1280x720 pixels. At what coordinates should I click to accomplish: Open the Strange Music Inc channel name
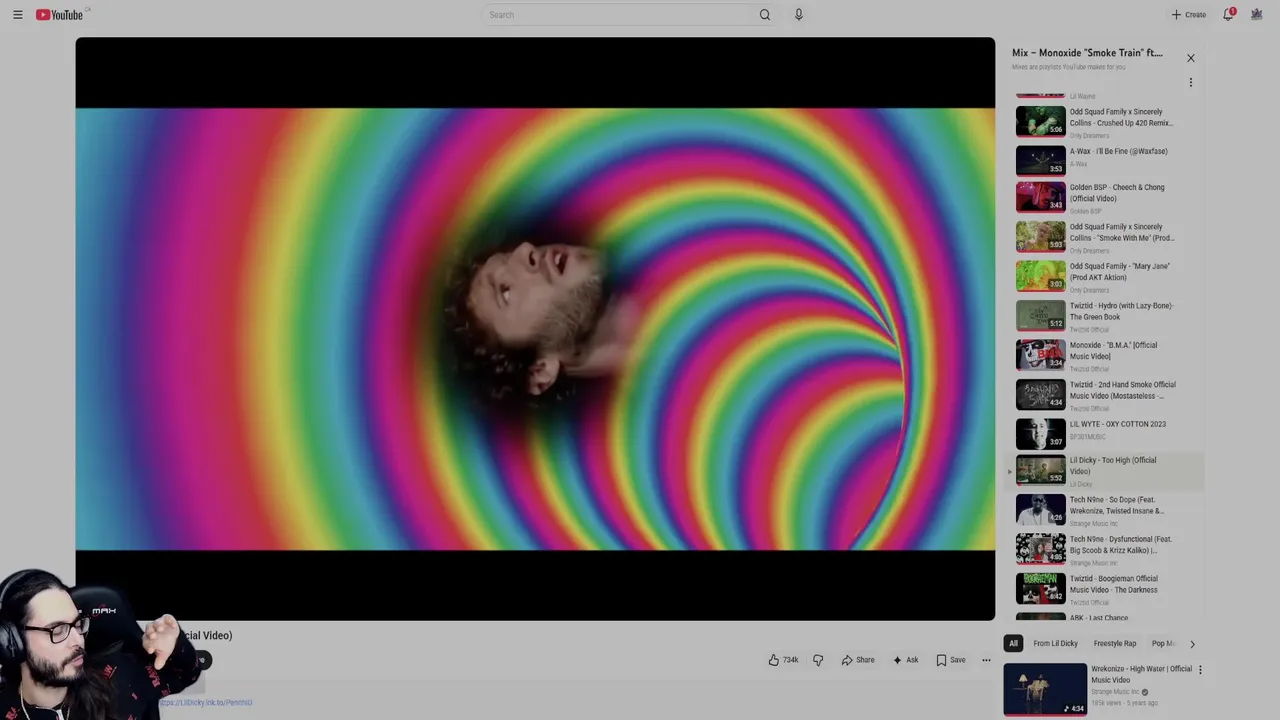pos(1116,692)
